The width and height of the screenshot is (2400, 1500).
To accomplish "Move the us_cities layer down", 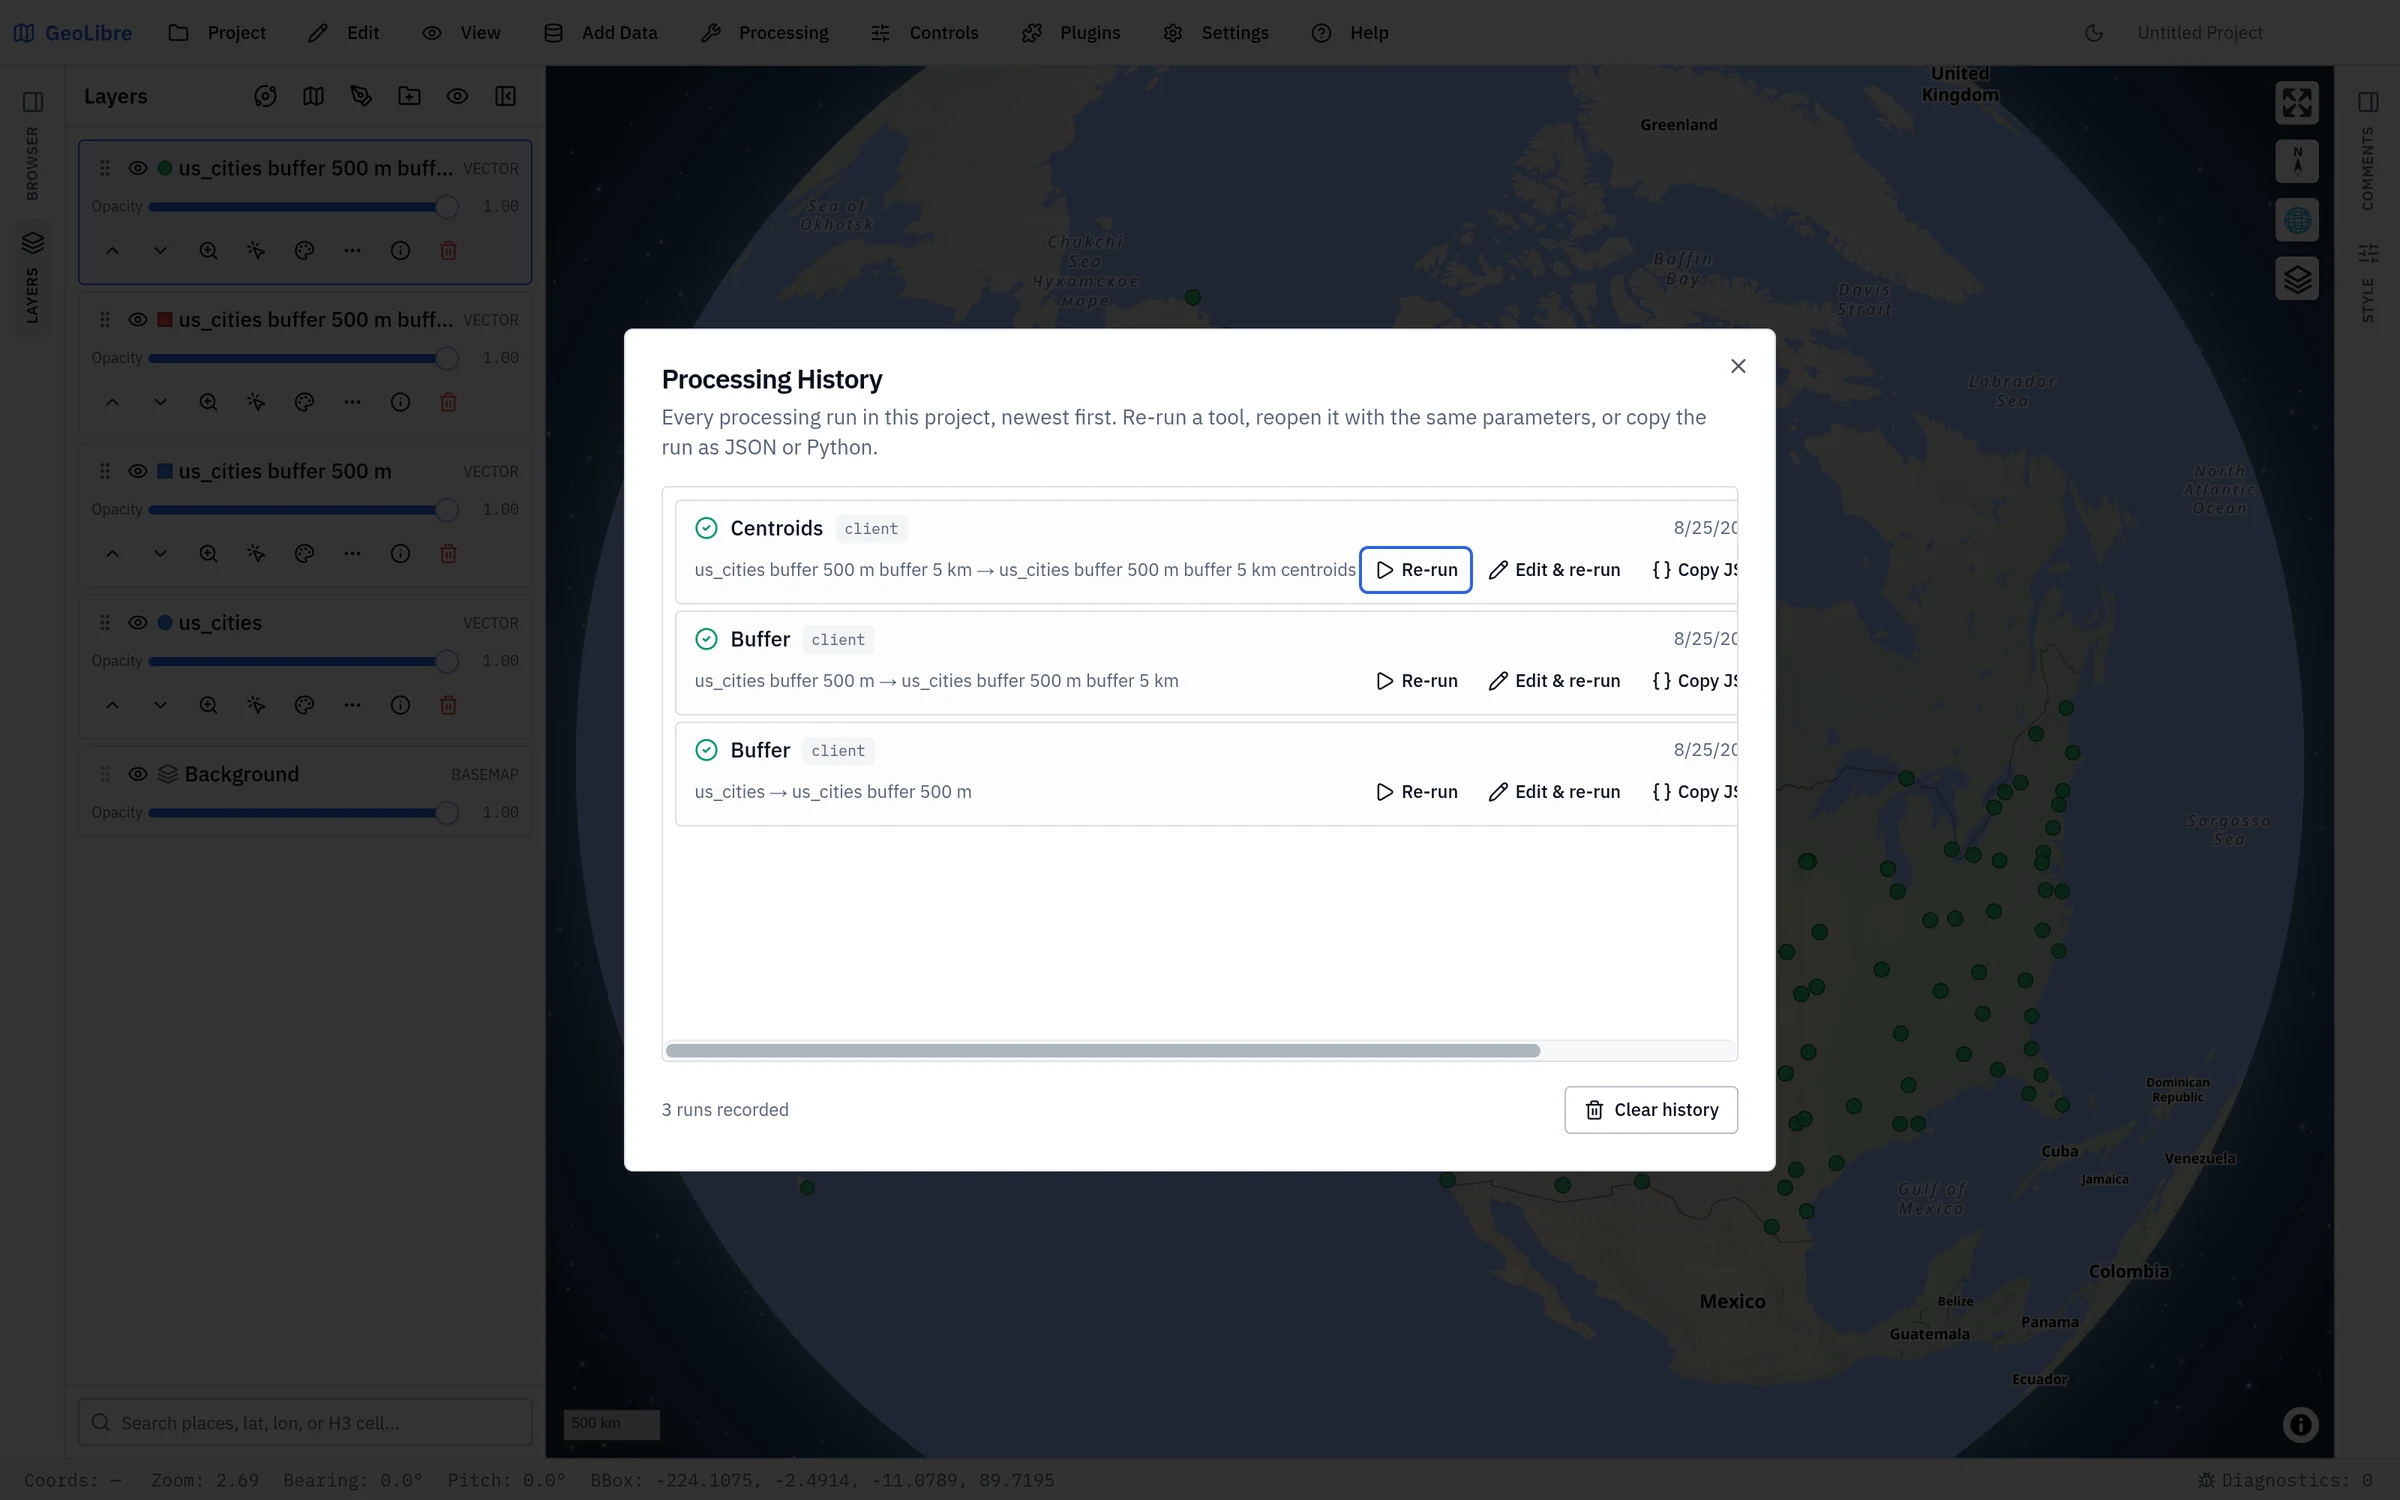I will pyautogui.click(x=160, y=705).
